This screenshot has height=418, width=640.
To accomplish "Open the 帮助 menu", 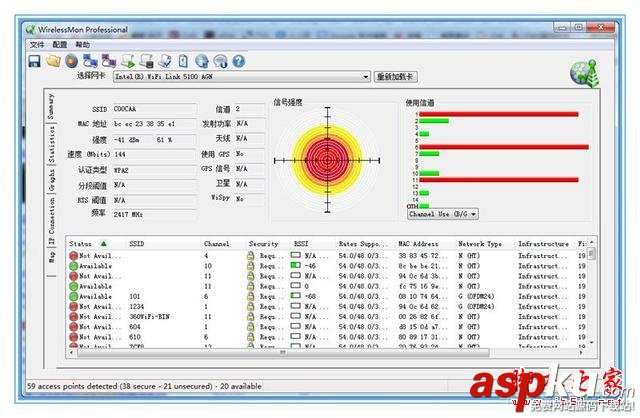I will click(x=82, y=44).
